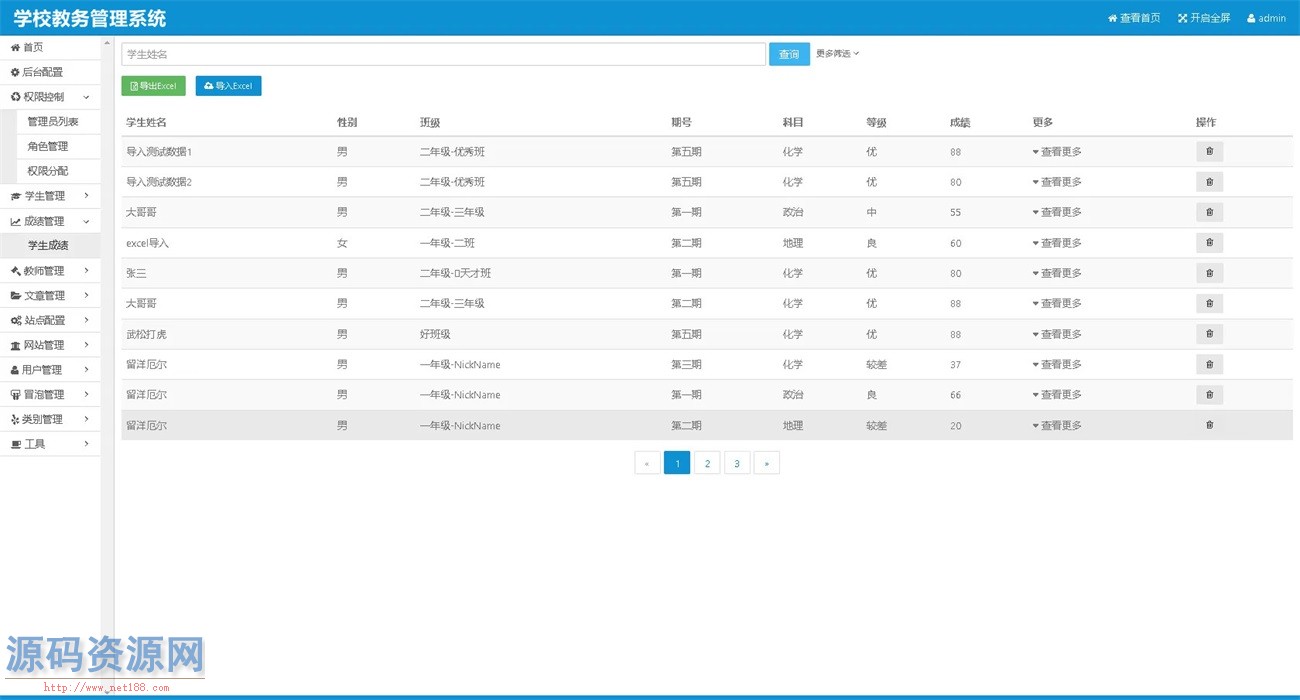The image size is (1300, 700).
Task: Select the 学生成绩 submenu item
Action: pos(50,246)
